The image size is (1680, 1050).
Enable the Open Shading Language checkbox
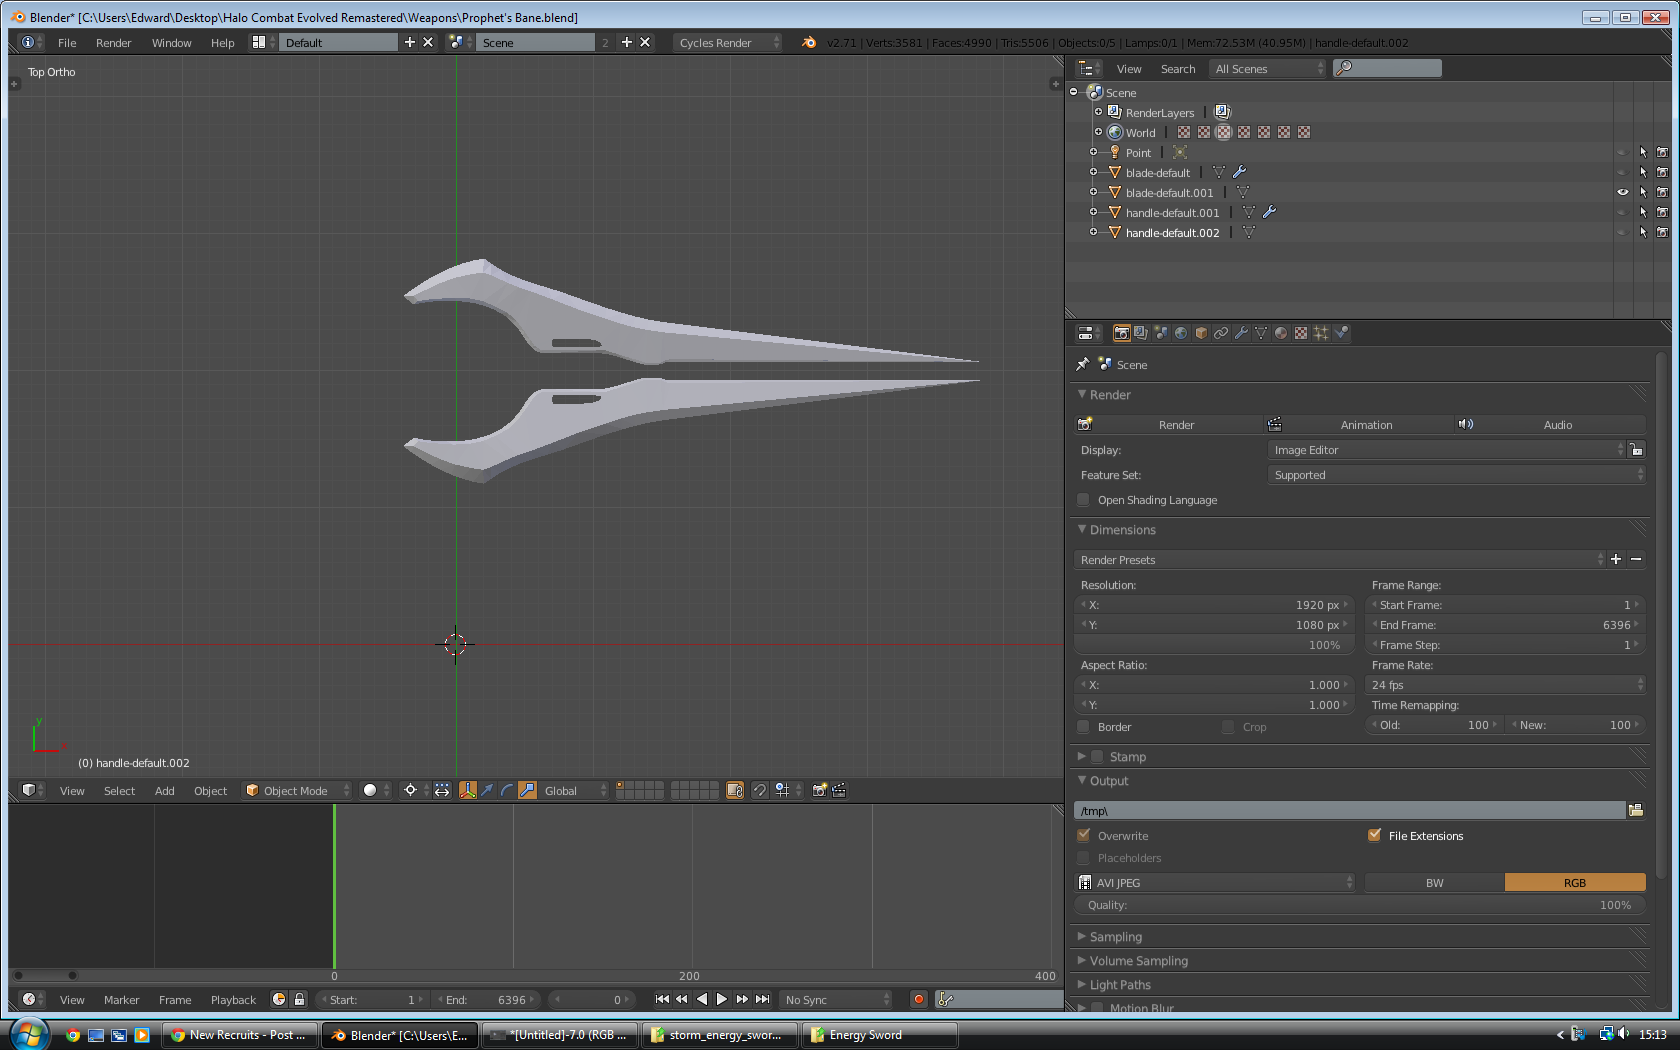click(1083, 500)
